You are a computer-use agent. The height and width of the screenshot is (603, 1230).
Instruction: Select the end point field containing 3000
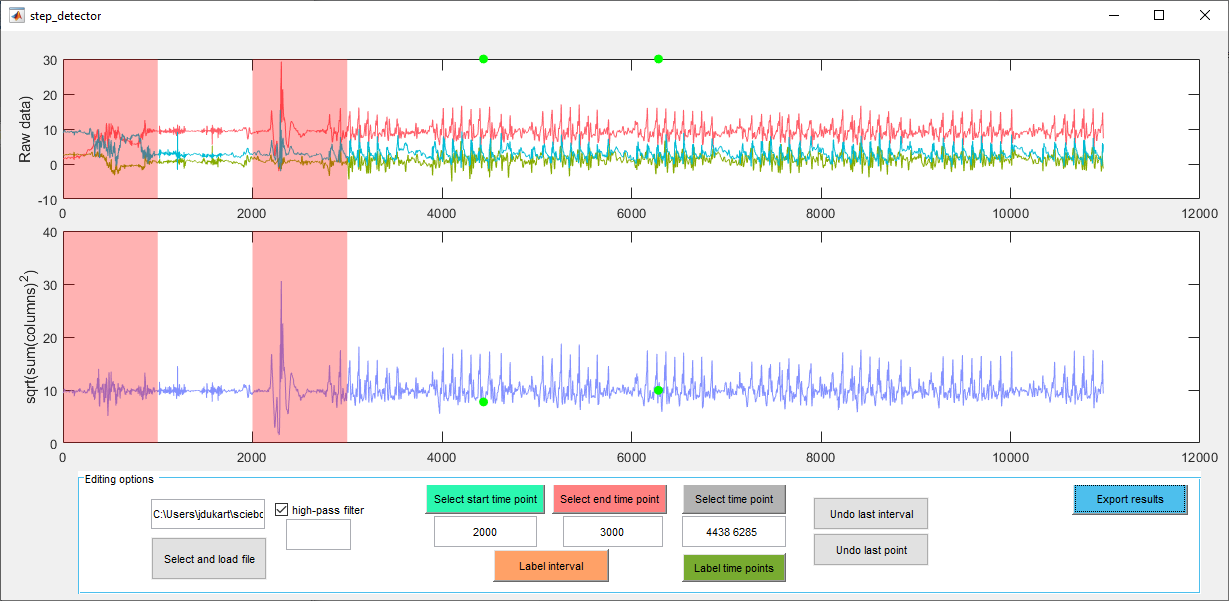(611, 531)
